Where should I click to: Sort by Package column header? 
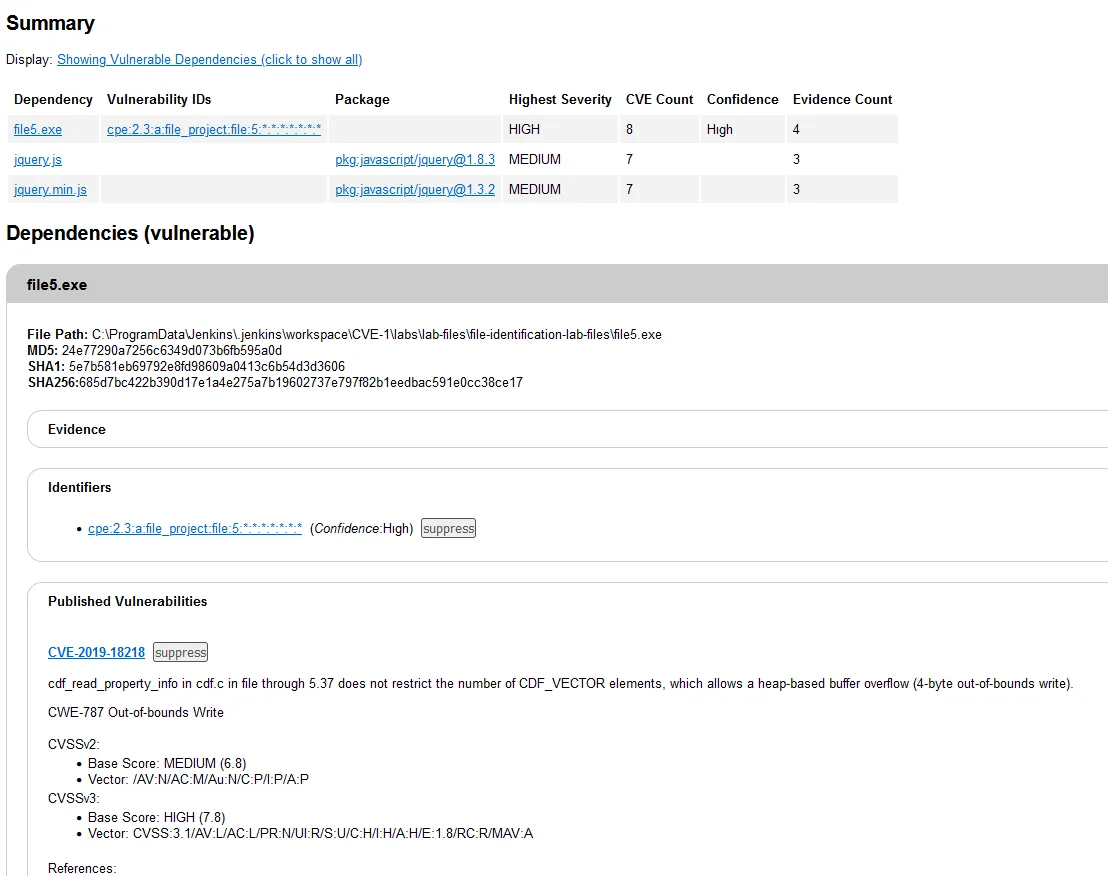(x=362, y=100)
